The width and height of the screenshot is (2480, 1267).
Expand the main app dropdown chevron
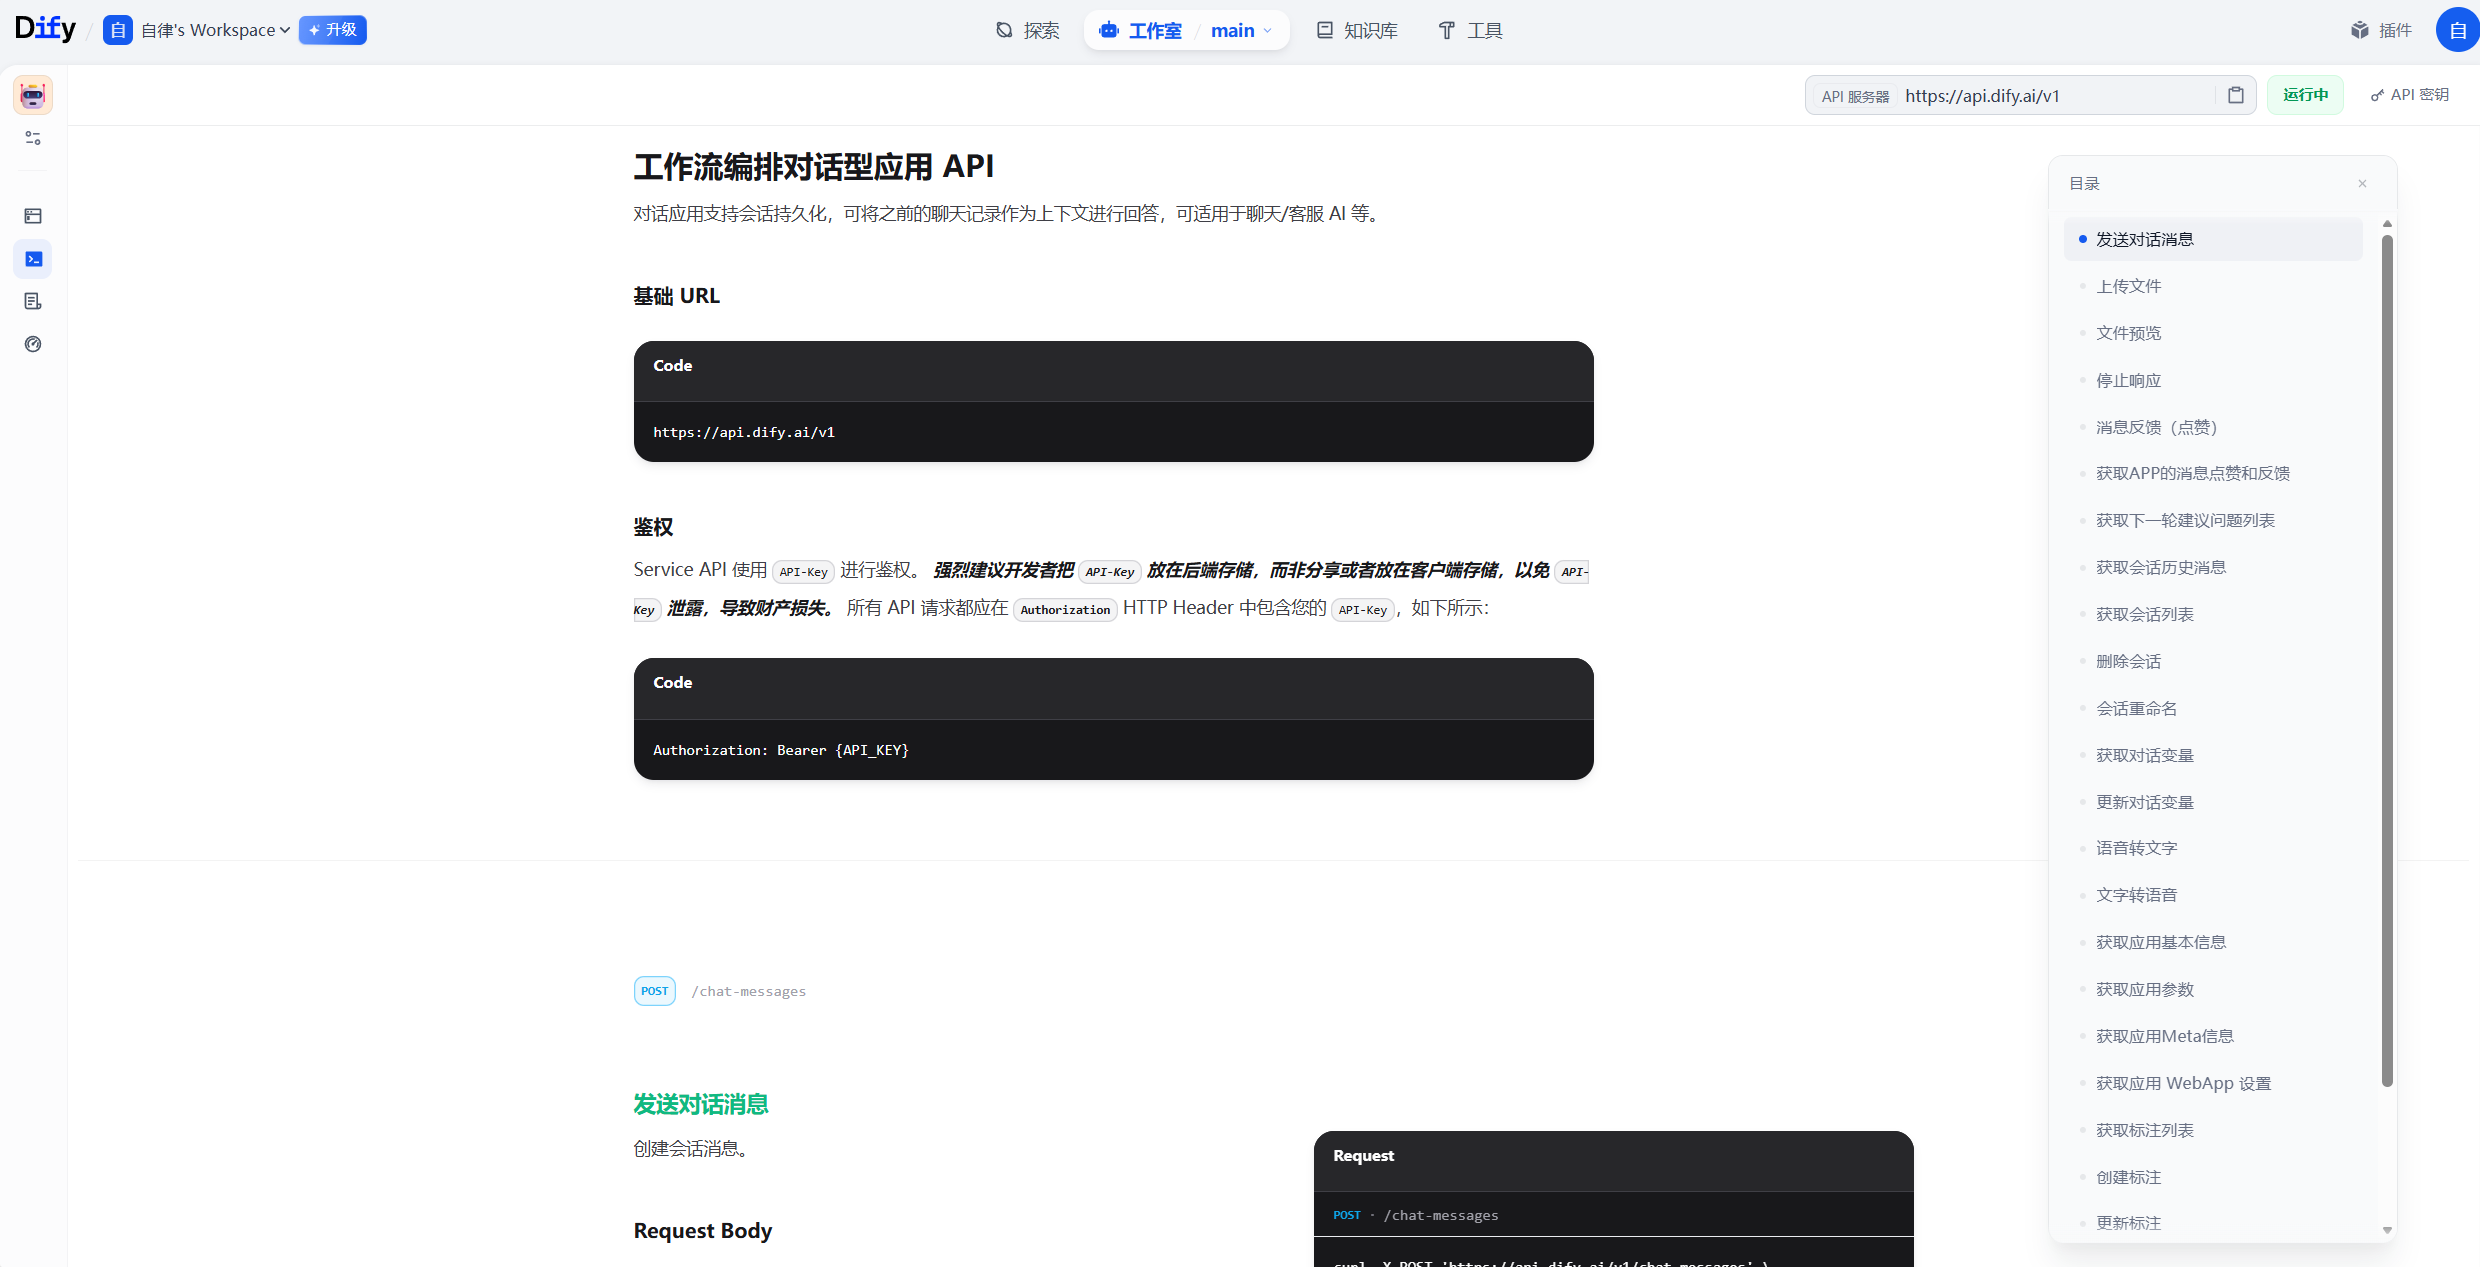[1268, 30]
